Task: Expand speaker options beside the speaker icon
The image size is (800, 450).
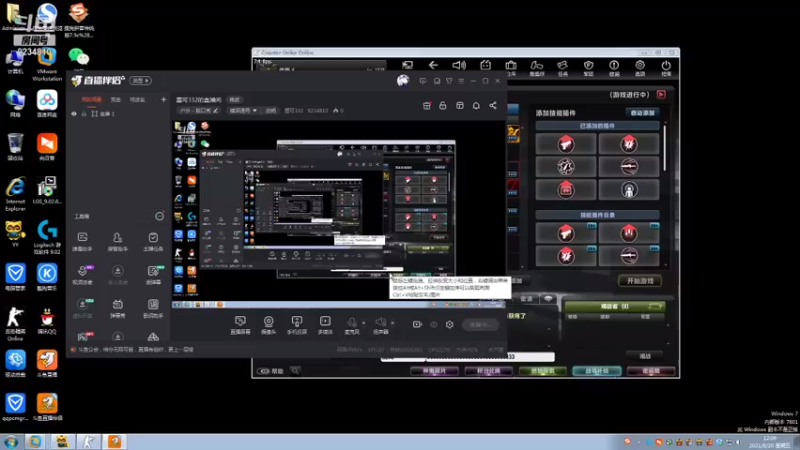Action: click(x=392, y=322)
